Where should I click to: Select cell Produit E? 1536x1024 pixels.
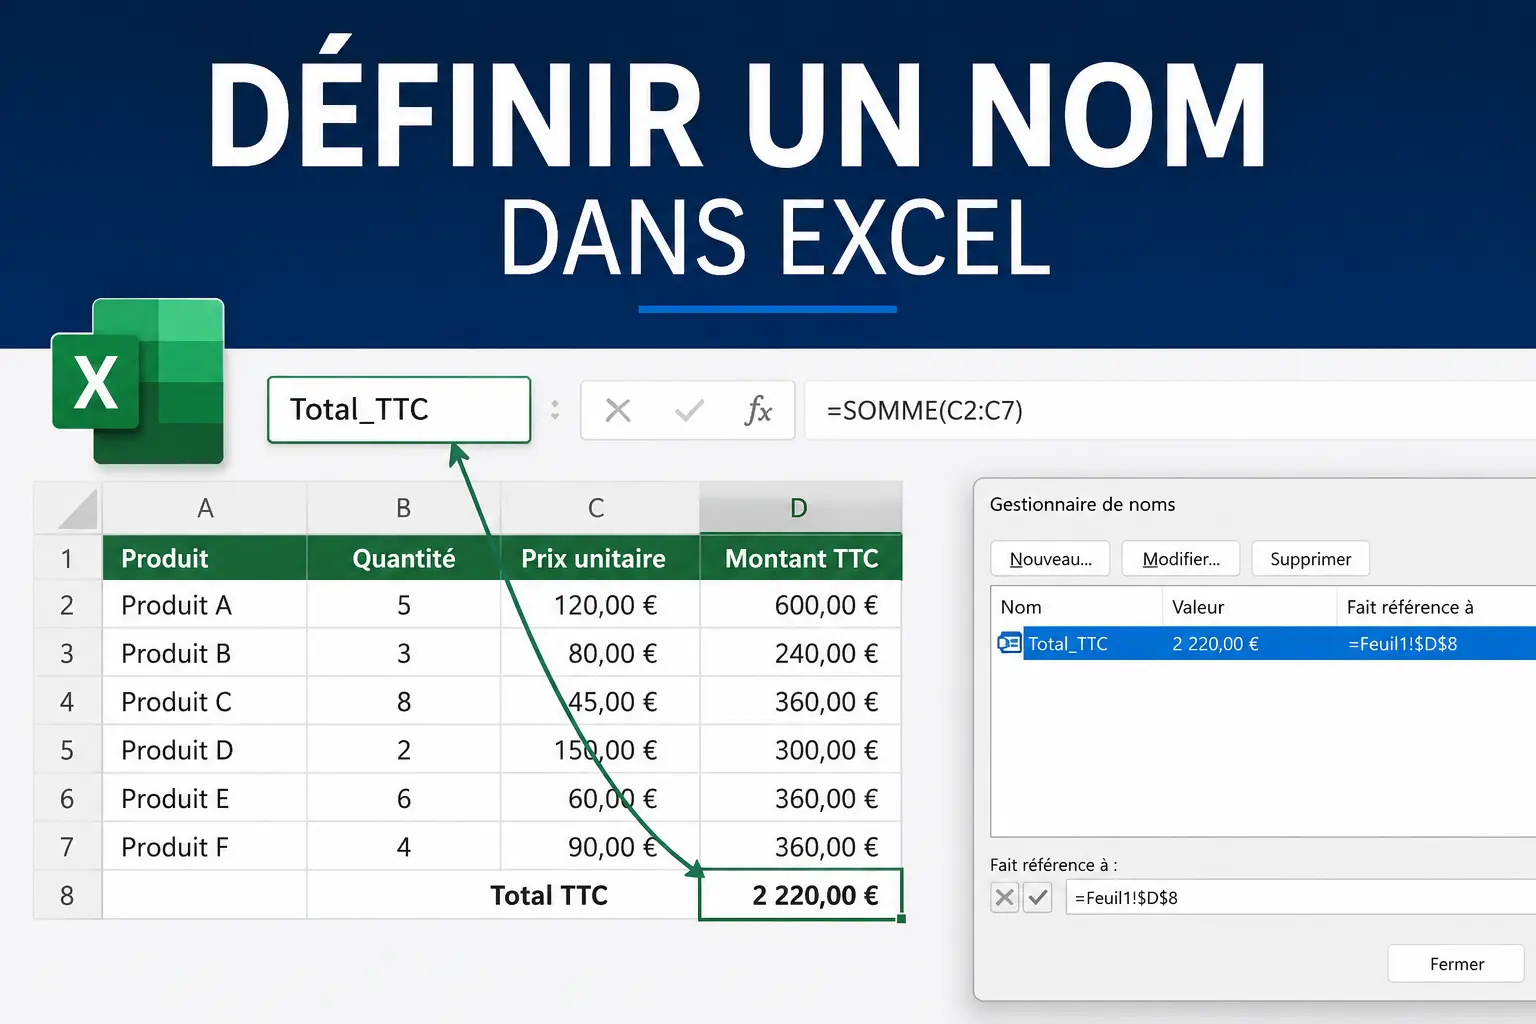pyautogui.click(x=205, y=799)
